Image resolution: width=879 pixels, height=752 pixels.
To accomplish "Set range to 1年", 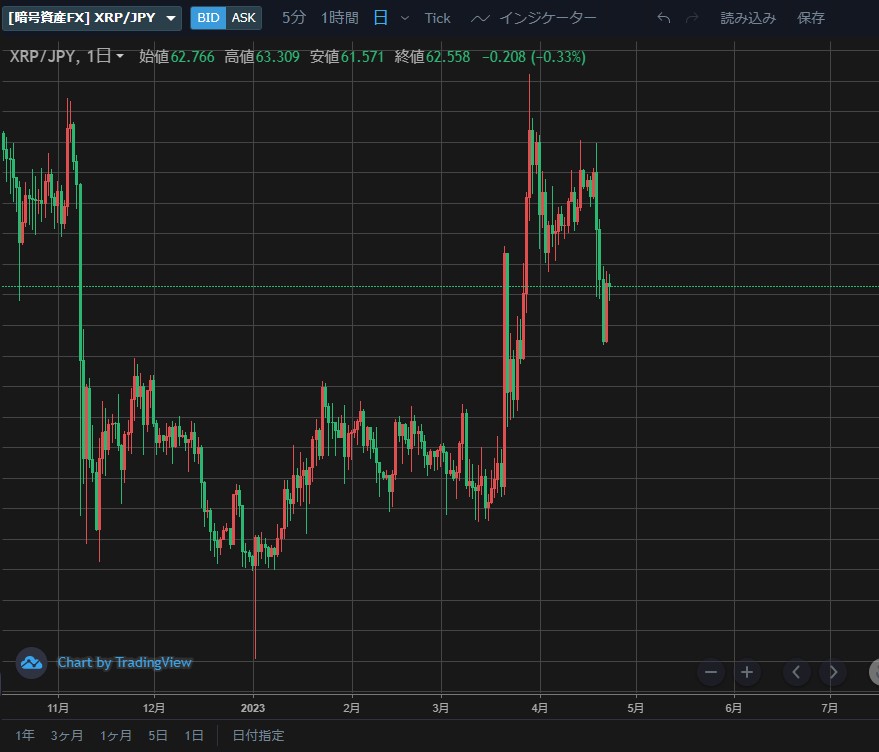I will click(x=25, y=735).
